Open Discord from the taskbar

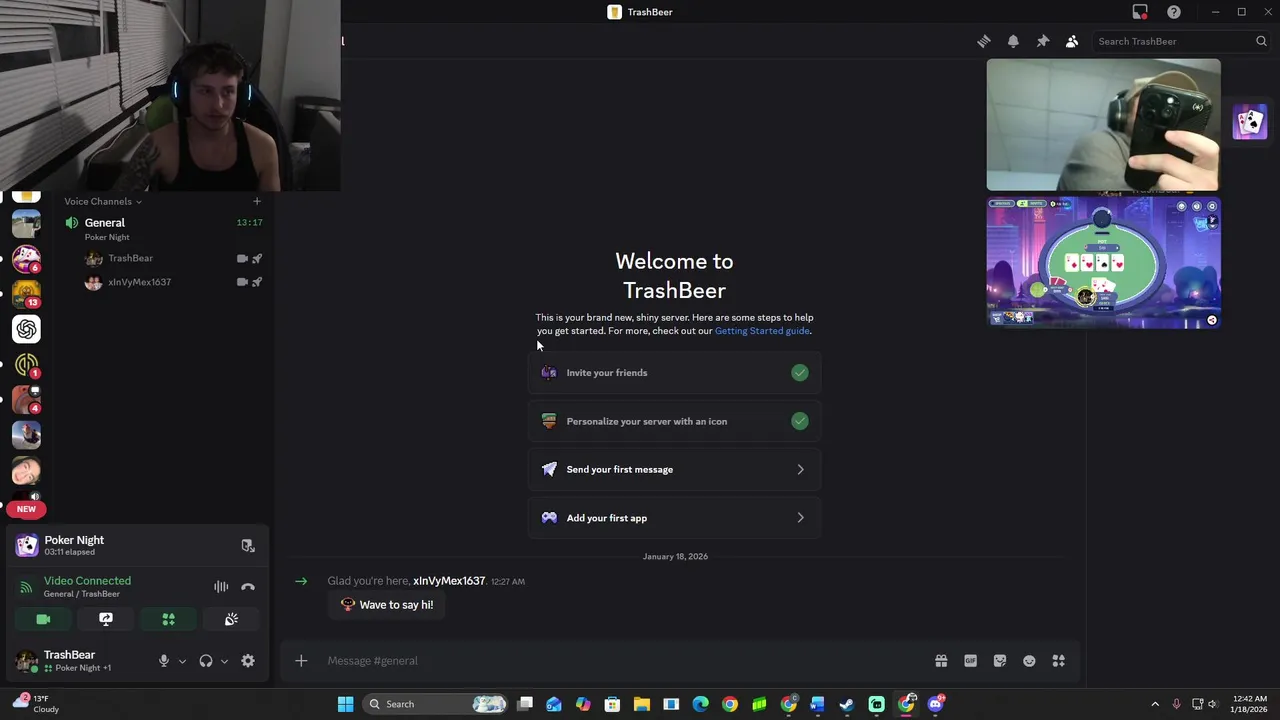point(935,704)
